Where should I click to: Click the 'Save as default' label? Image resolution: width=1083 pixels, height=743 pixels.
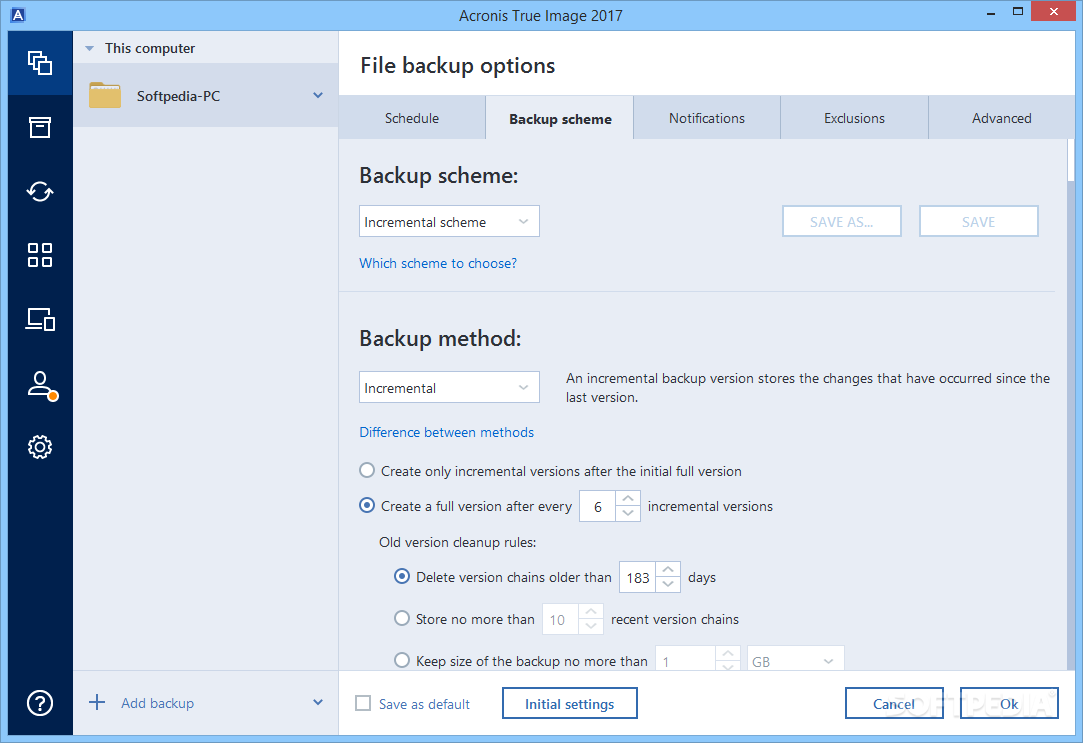[x=424, y=704]
